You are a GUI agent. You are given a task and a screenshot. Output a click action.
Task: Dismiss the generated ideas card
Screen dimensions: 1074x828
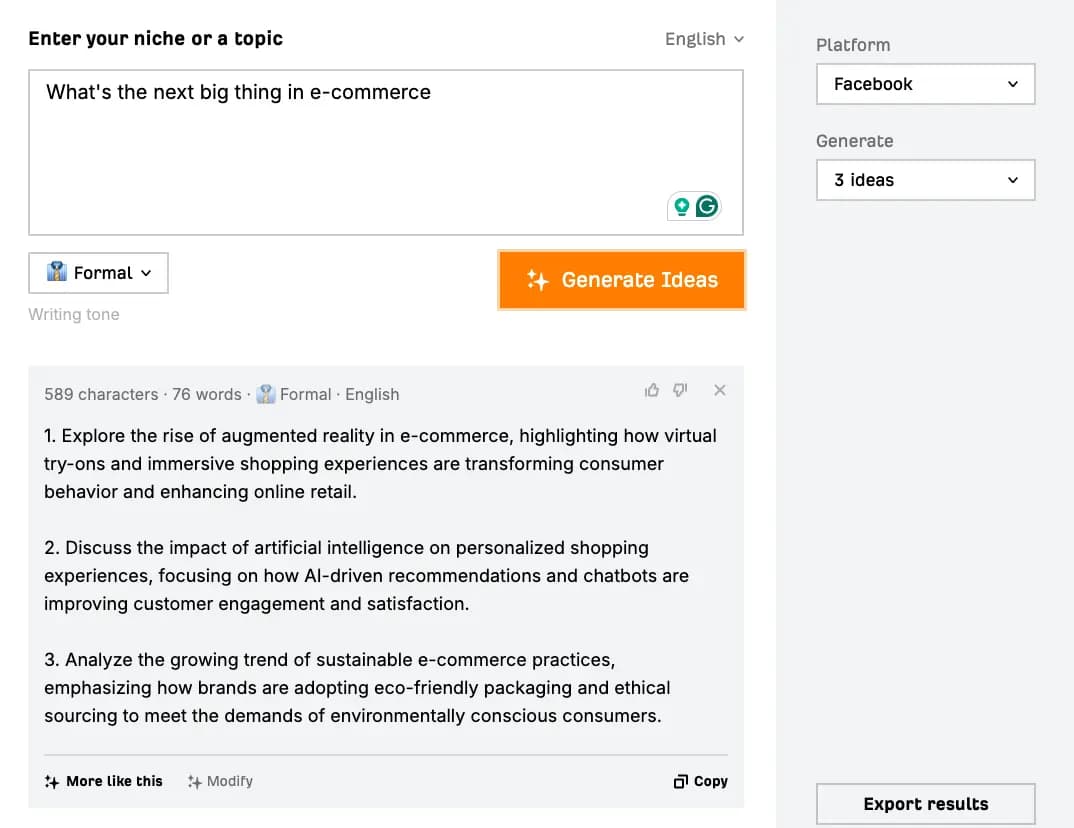[x=719, y=390]
